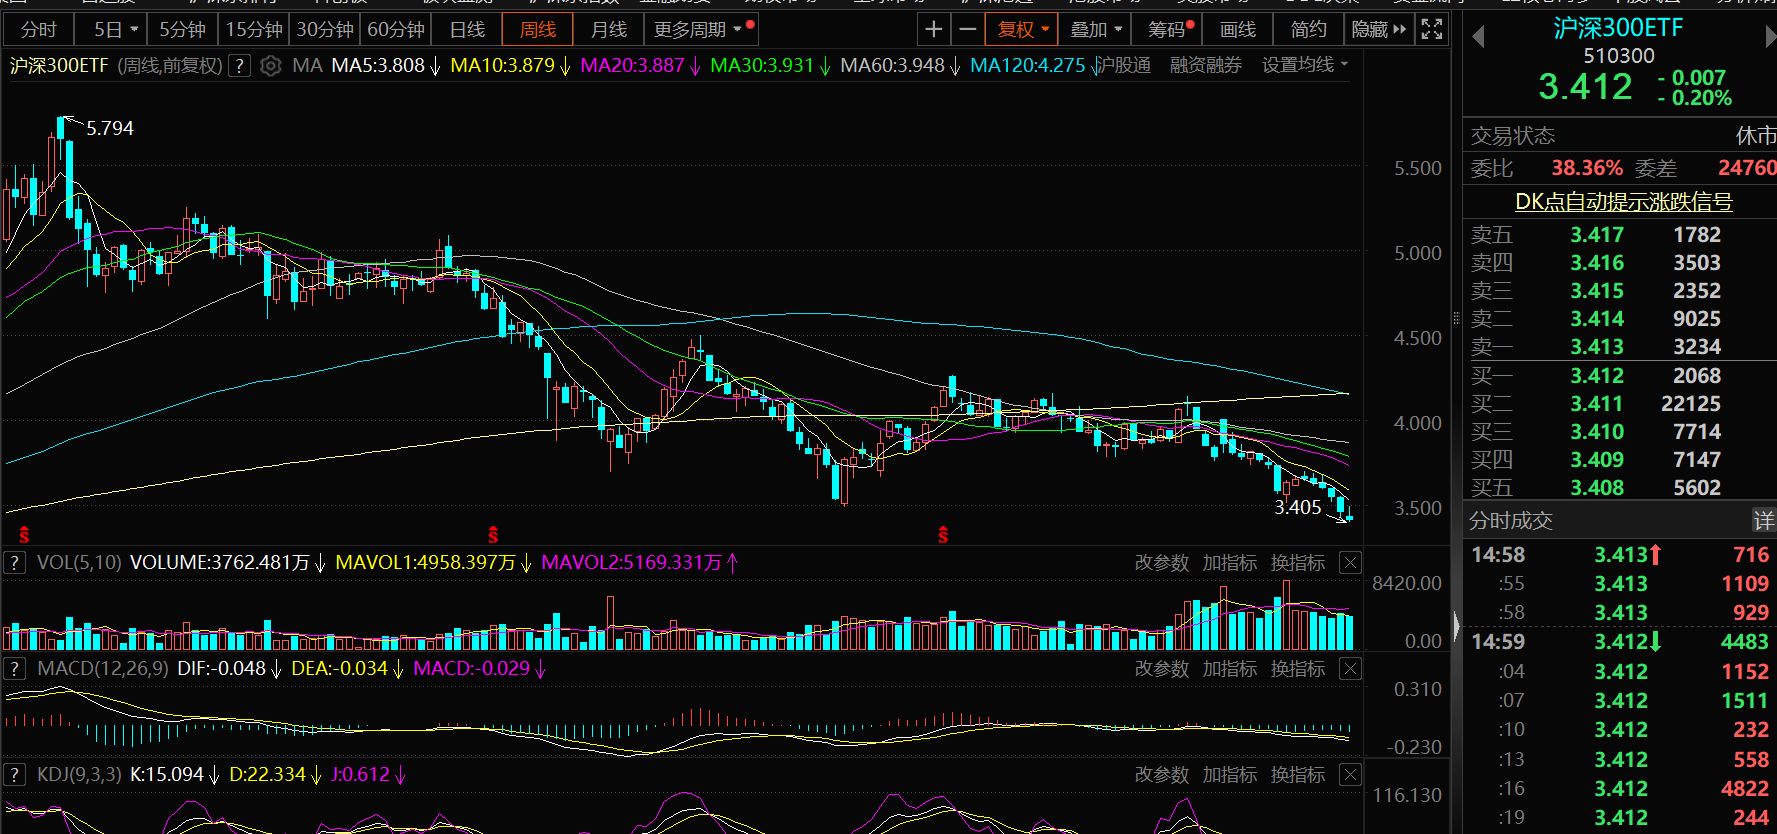Click the first red S marker on the chart
Image resolution: width=1777 pixels, height=834 pixels.
pos(24,536)
